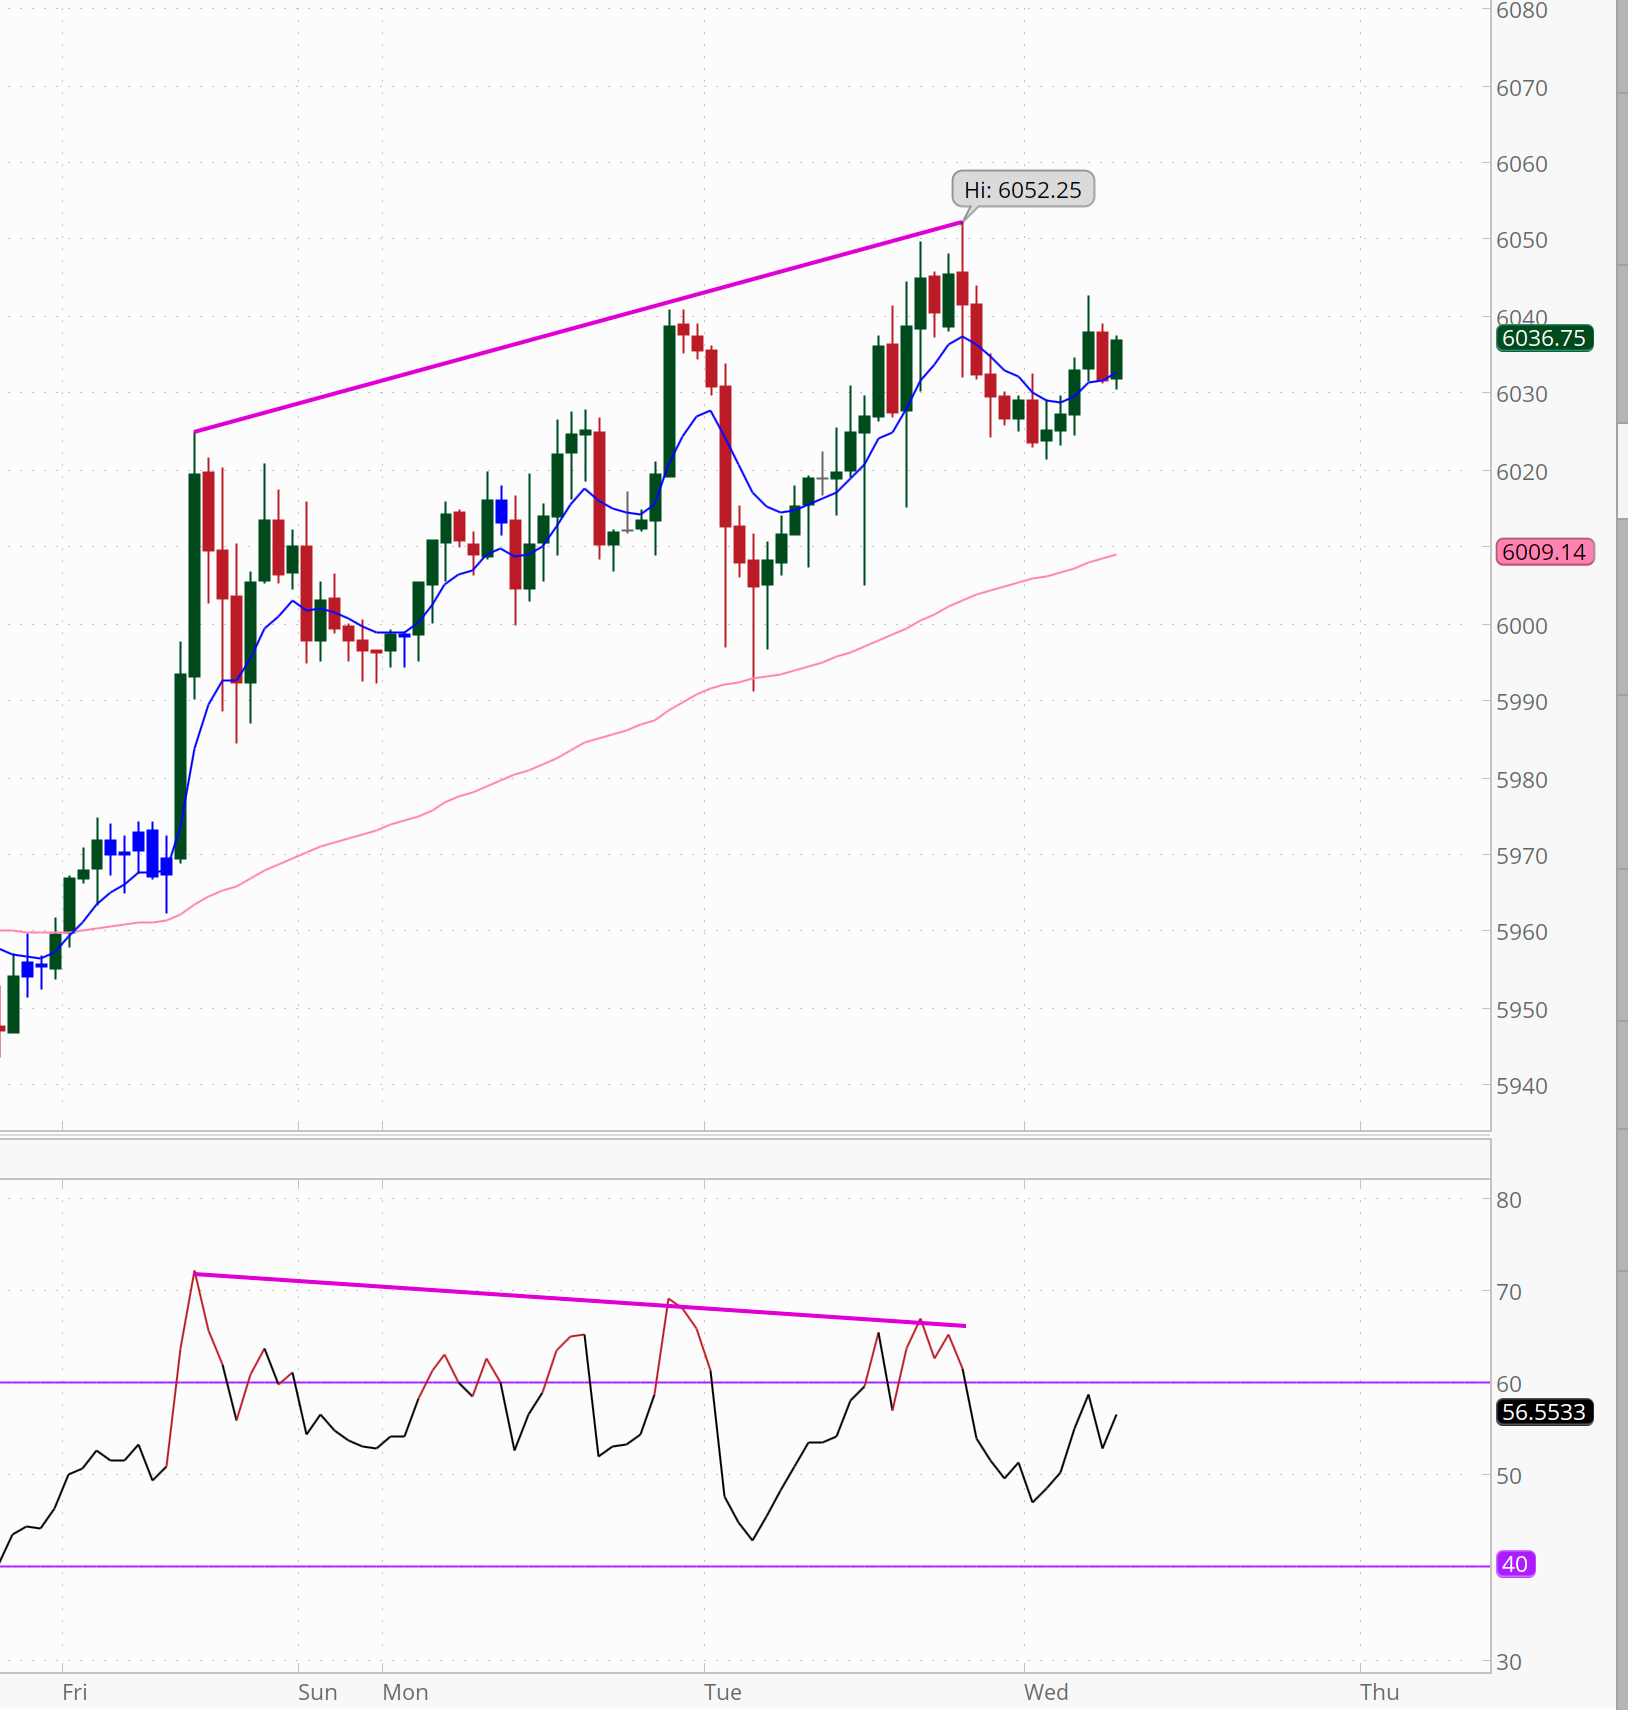This screenshot has width=1628, height=1710.
Task: Click the 5970 price axis label
Action: (1522, 856)
